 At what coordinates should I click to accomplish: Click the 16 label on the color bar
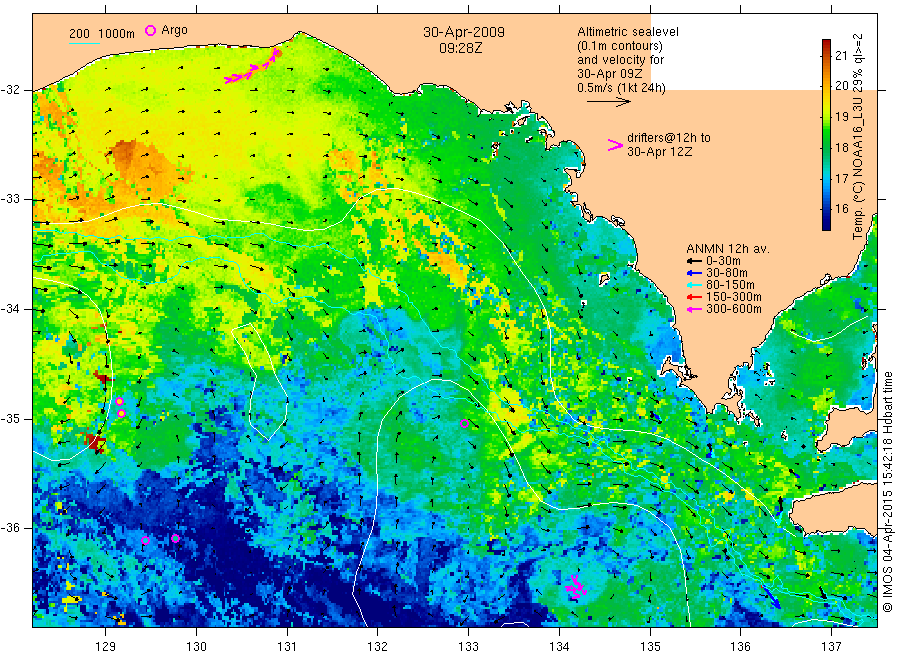coord(841,209)
